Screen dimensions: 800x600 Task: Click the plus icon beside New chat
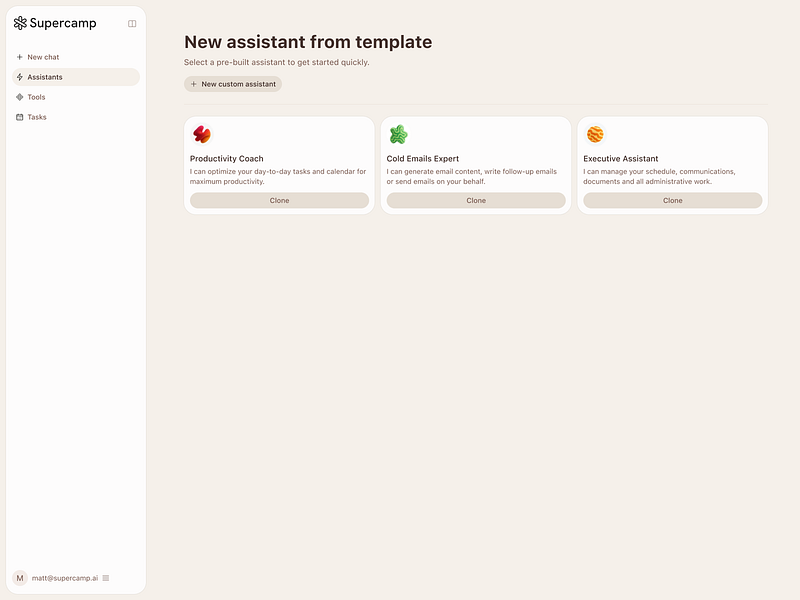pyautogui.click(x=19, y=57)
